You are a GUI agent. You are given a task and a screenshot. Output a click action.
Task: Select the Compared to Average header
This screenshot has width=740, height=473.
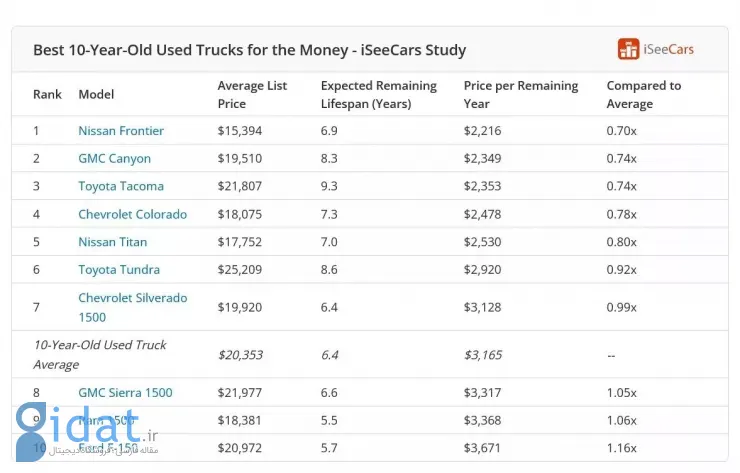[x=644, y=94]
